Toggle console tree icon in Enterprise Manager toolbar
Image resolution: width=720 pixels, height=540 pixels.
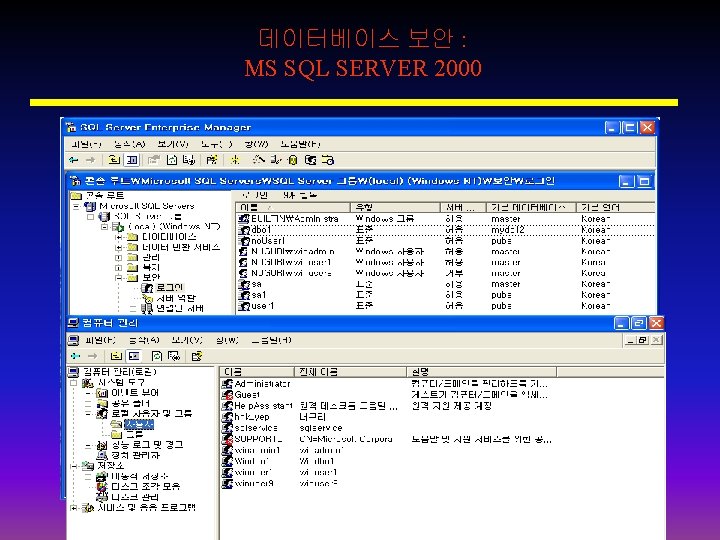point(132,160)
